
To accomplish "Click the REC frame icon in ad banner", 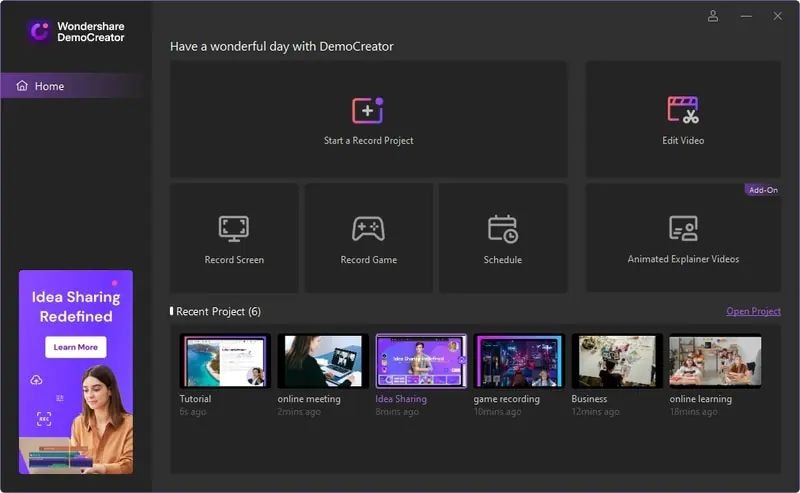I will click(x=44, y=419).
